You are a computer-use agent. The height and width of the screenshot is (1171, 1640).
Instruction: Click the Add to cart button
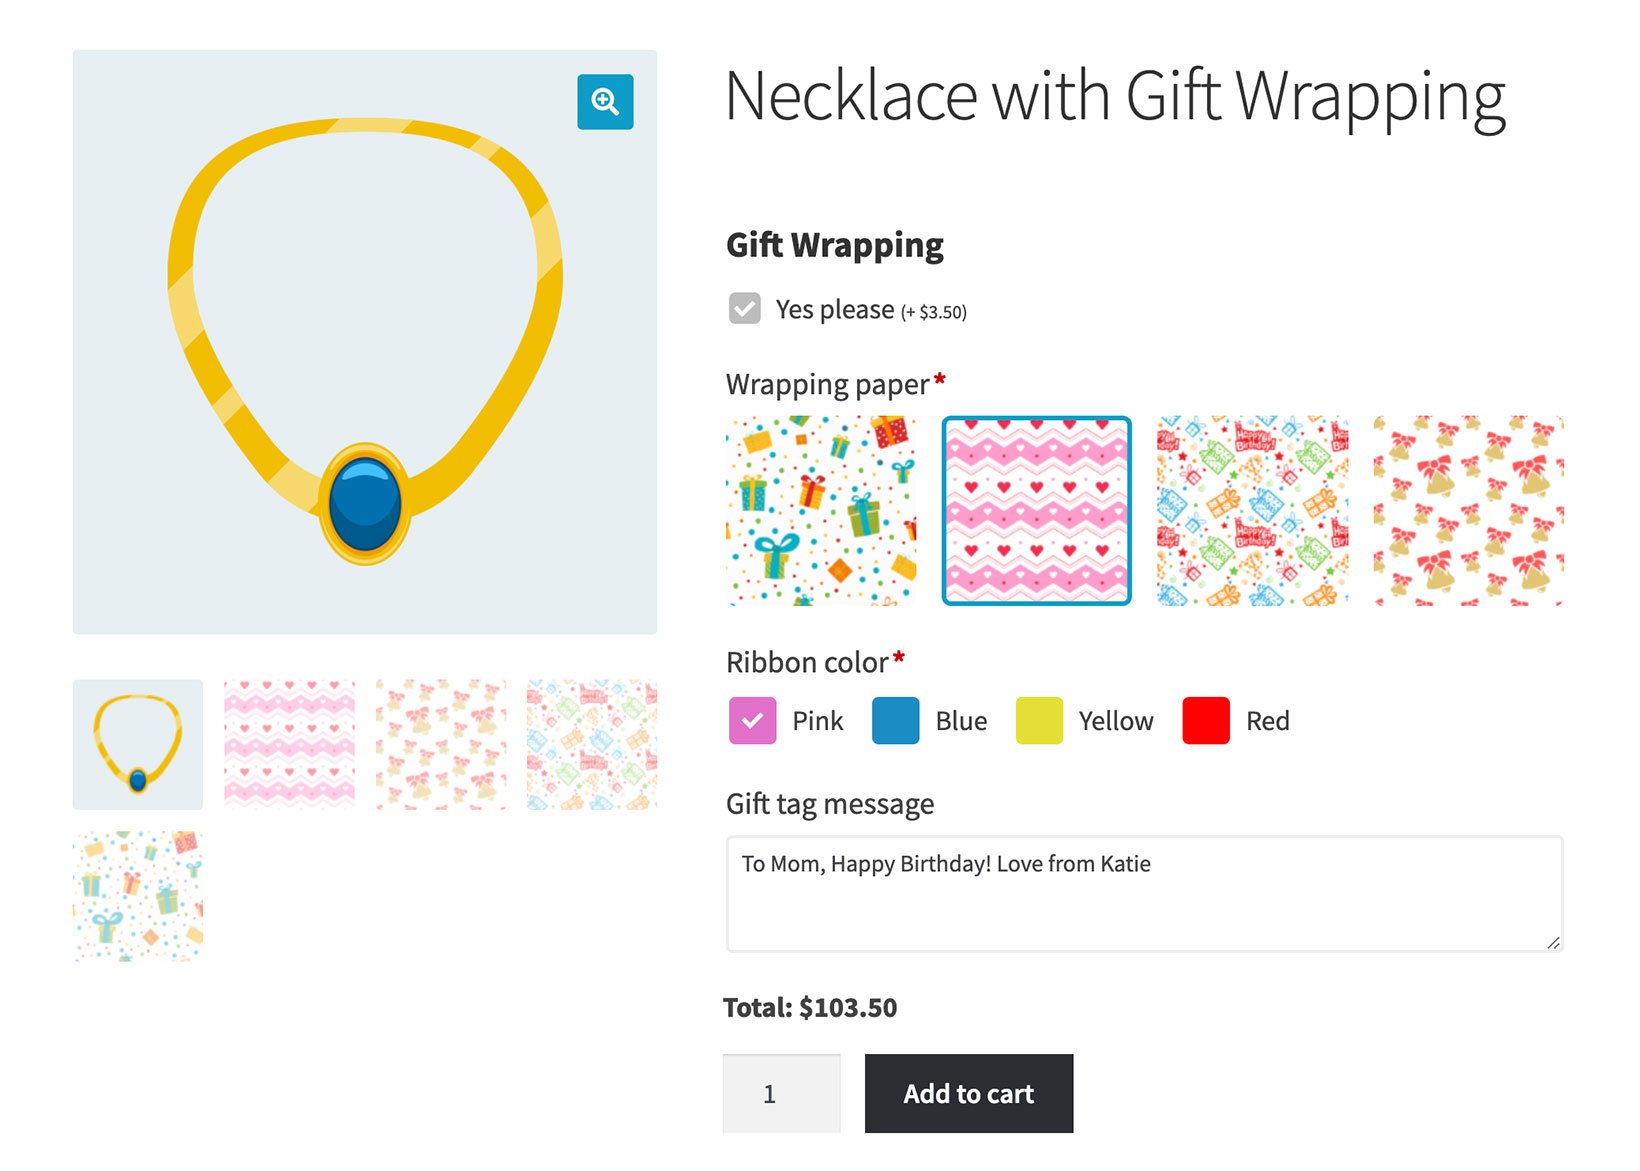968,1094
